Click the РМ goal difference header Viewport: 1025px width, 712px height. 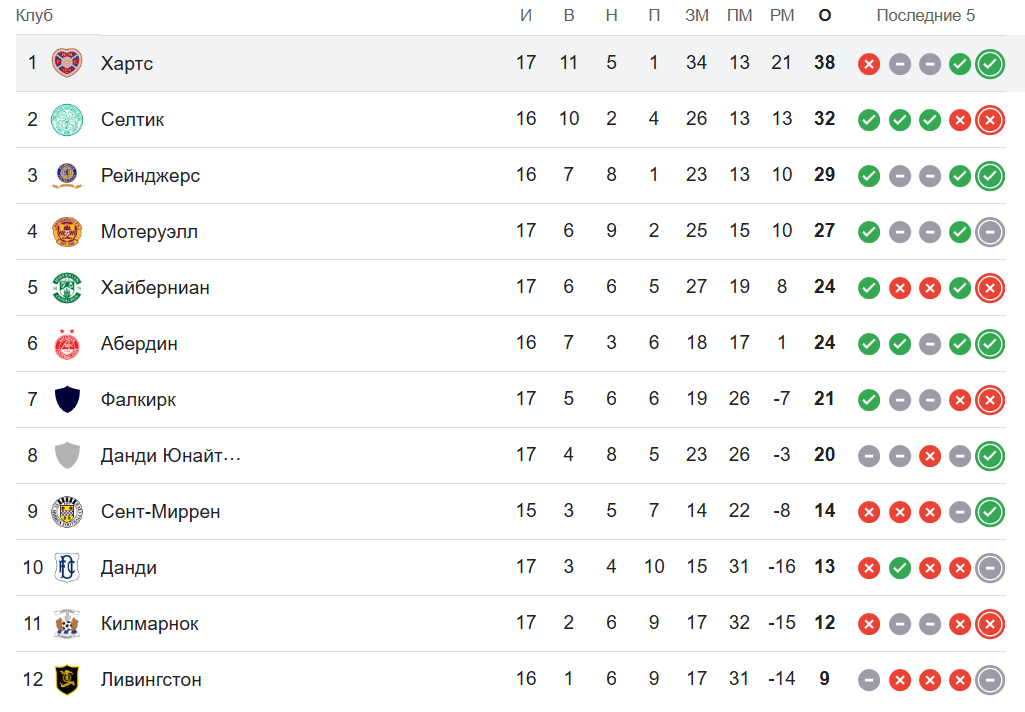(782, 15)
